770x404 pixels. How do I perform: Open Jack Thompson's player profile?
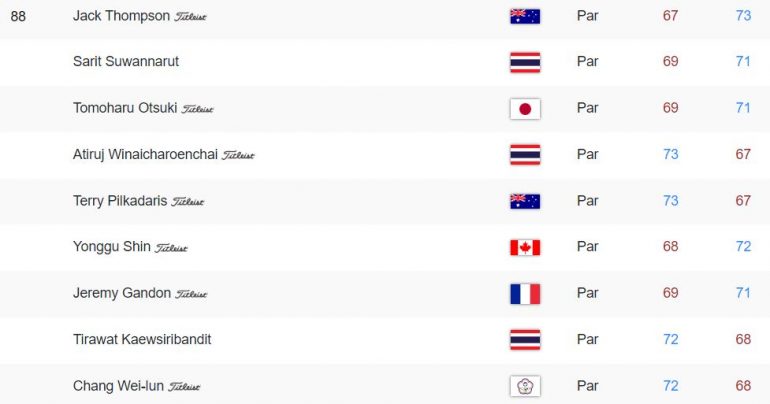[x=121, y=16]
